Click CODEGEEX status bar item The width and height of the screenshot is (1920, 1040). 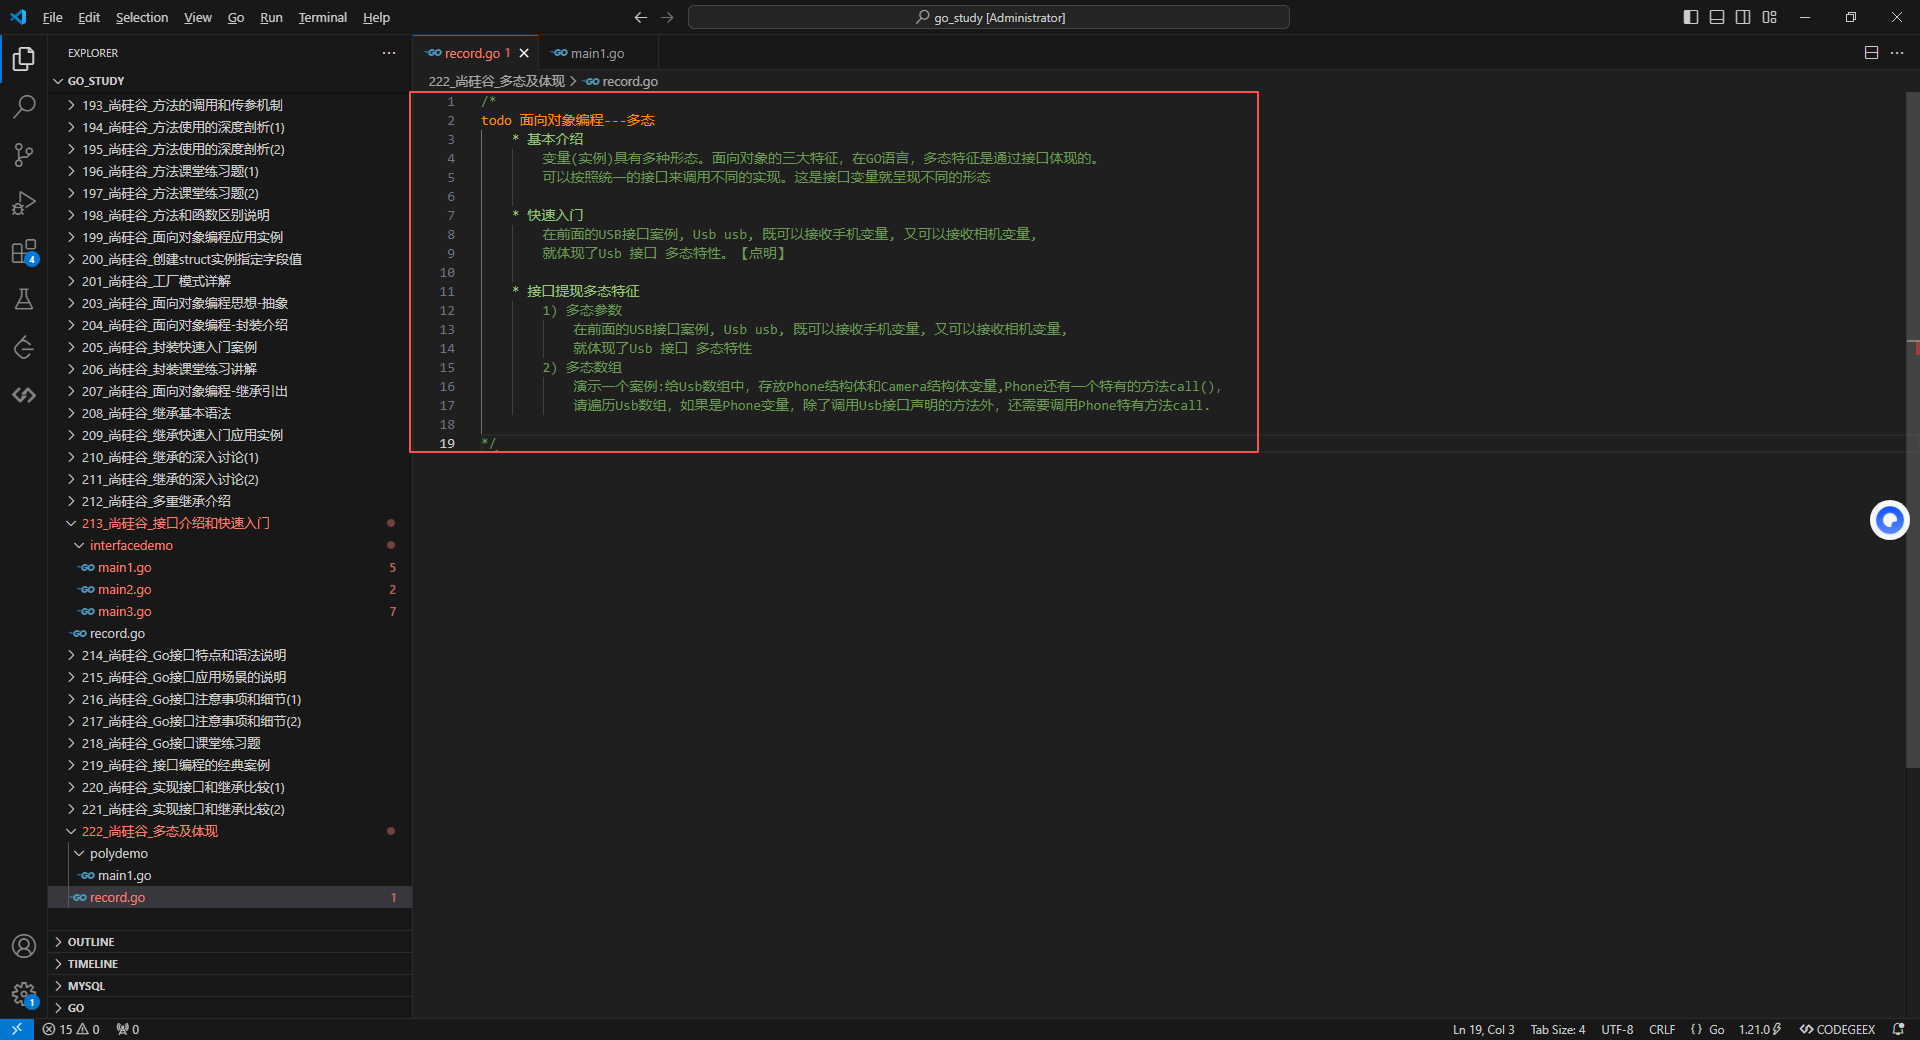point(1837,1029)
